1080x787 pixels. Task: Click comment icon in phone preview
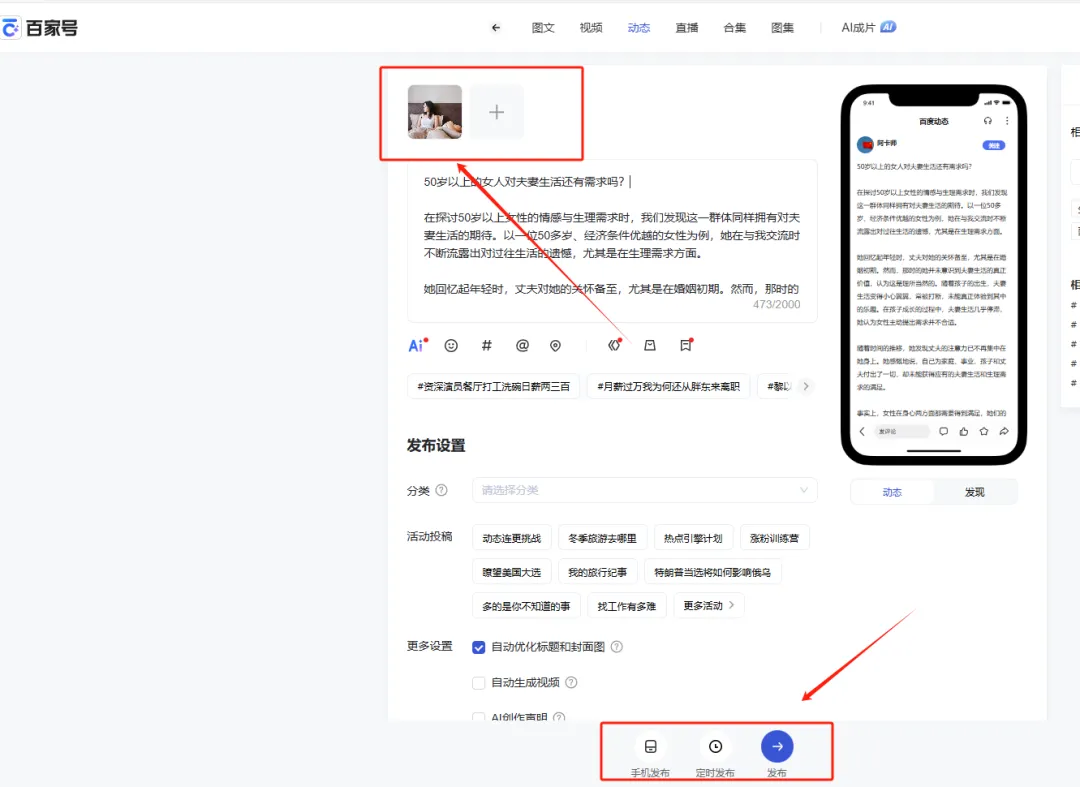(944, 432)
